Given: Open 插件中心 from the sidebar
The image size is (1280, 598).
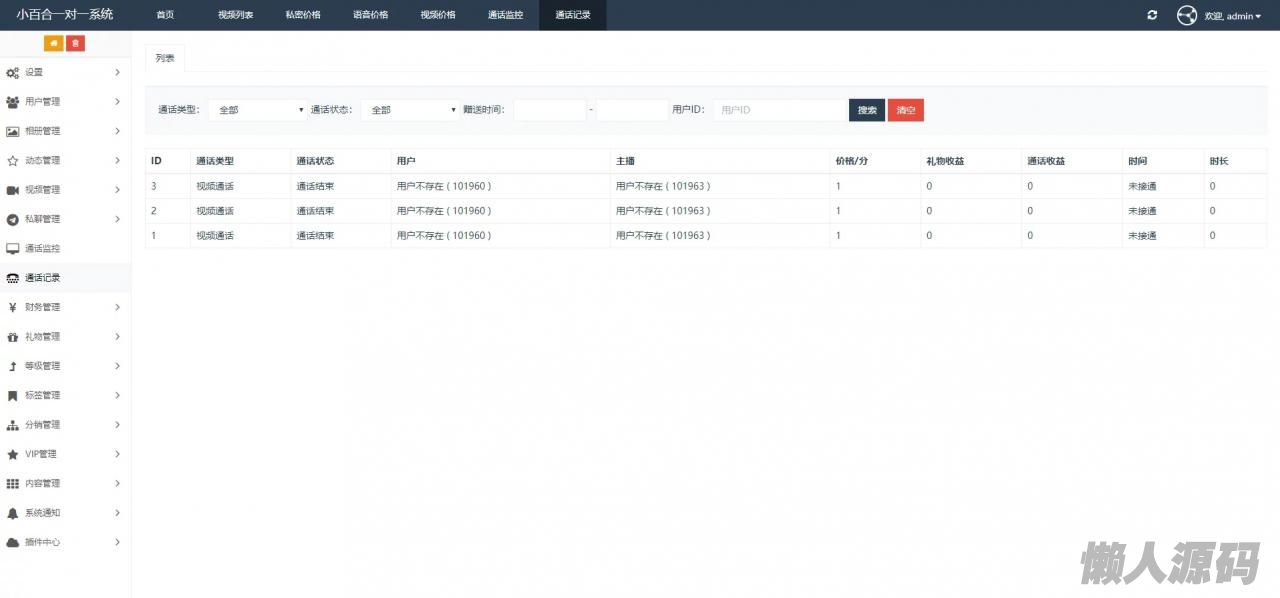Looking at the screenshot, I should [42, 542].
